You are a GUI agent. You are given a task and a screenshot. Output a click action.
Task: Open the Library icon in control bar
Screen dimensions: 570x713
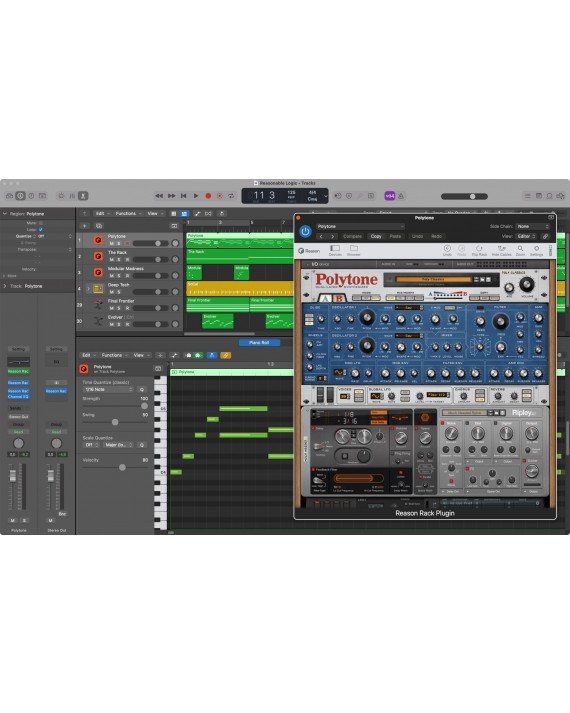tap(9, 196)
